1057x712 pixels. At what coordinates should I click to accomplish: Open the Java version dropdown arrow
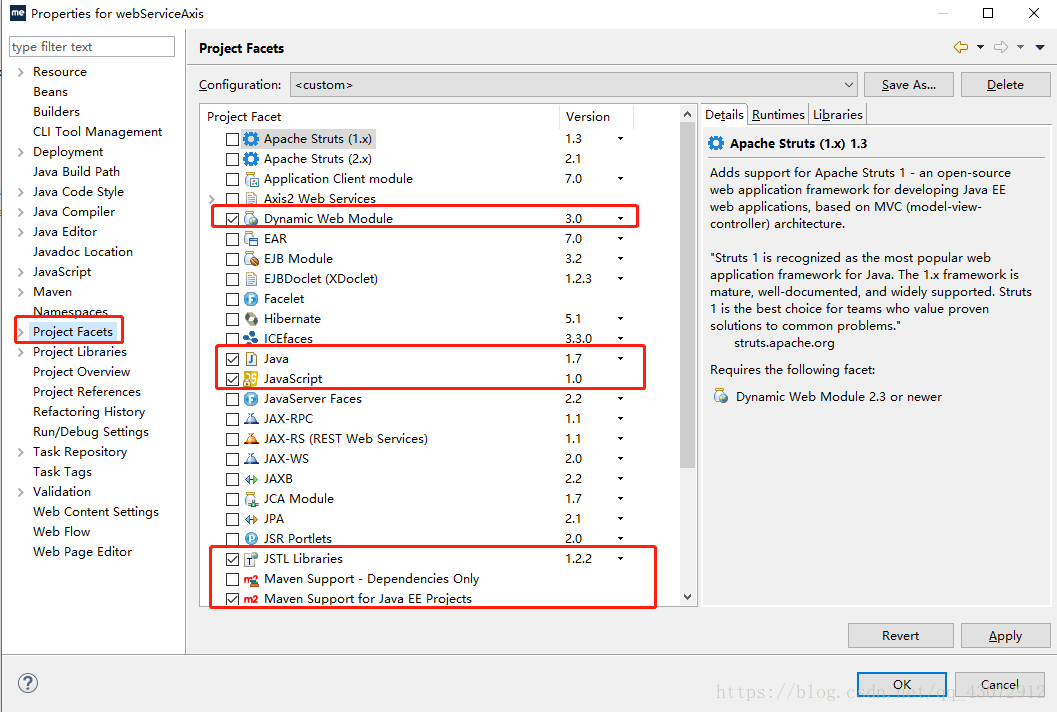620,359
